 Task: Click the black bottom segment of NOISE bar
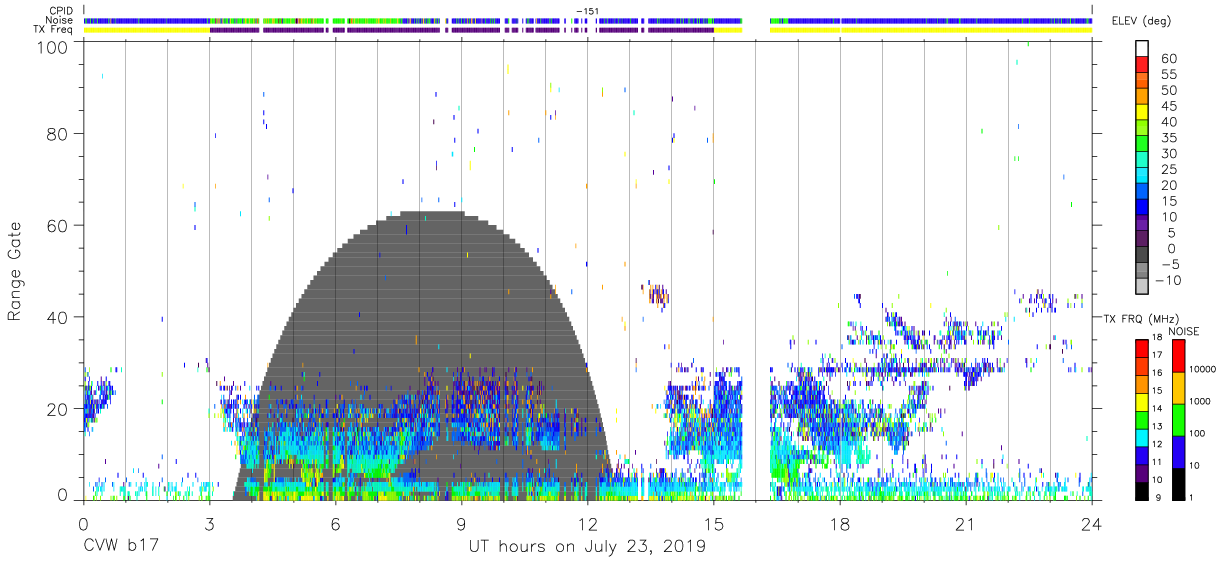click(x=1178, y=482)
